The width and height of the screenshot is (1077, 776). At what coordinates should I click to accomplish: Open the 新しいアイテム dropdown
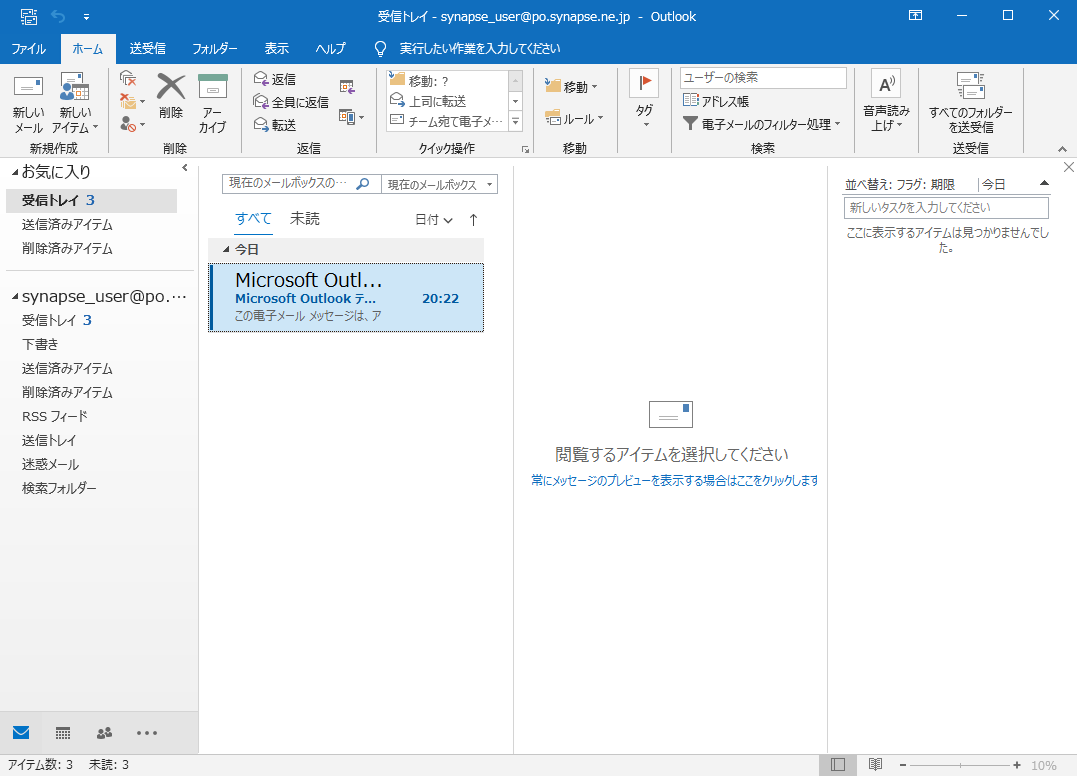pos(75,104)
